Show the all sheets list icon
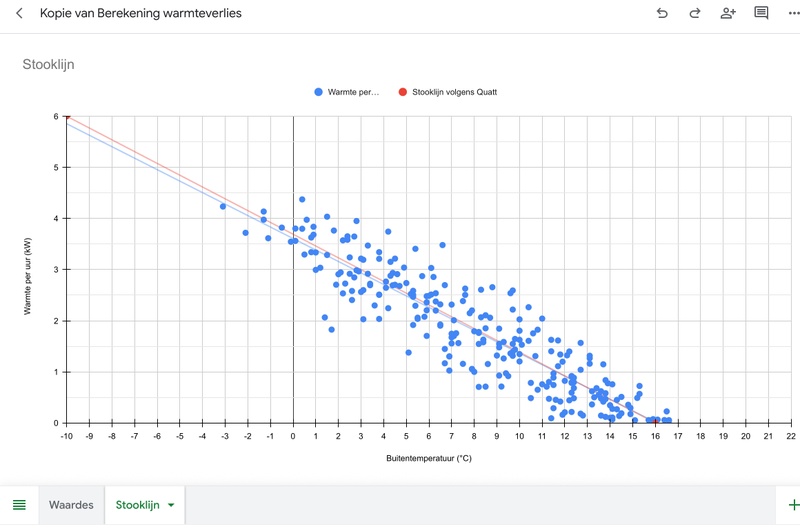 pyautogui.click(x=19, y=505)
